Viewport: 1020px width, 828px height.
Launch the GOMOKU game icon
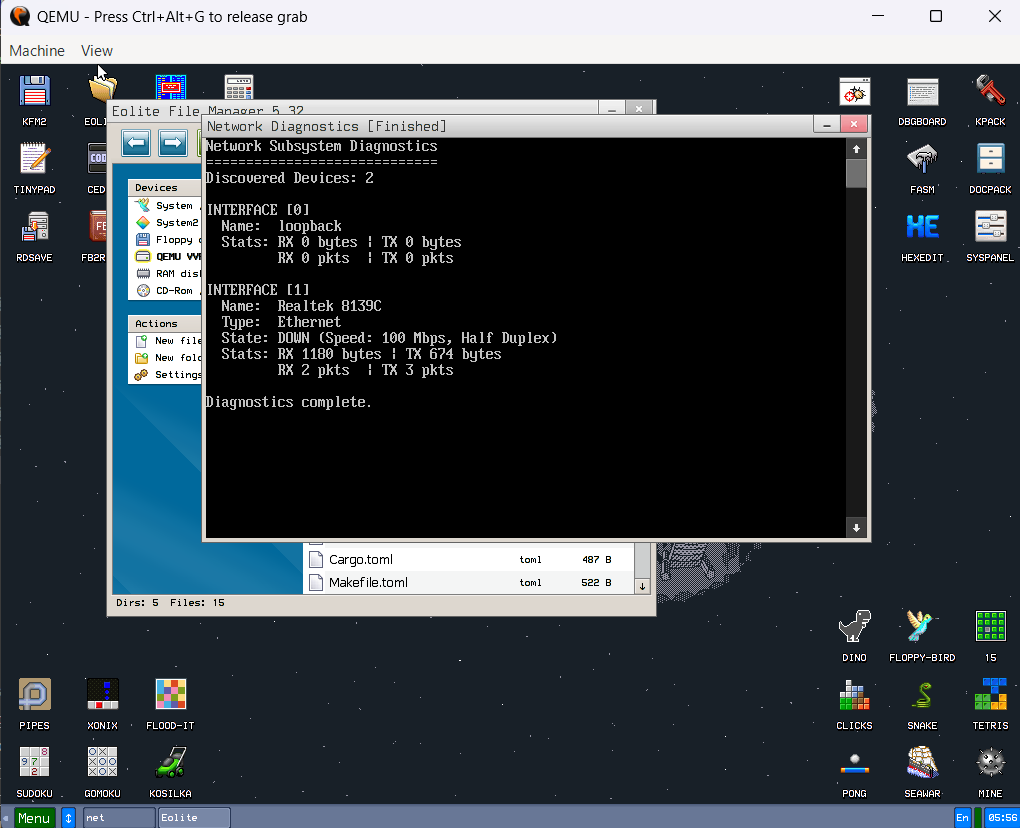pos(102,764)
